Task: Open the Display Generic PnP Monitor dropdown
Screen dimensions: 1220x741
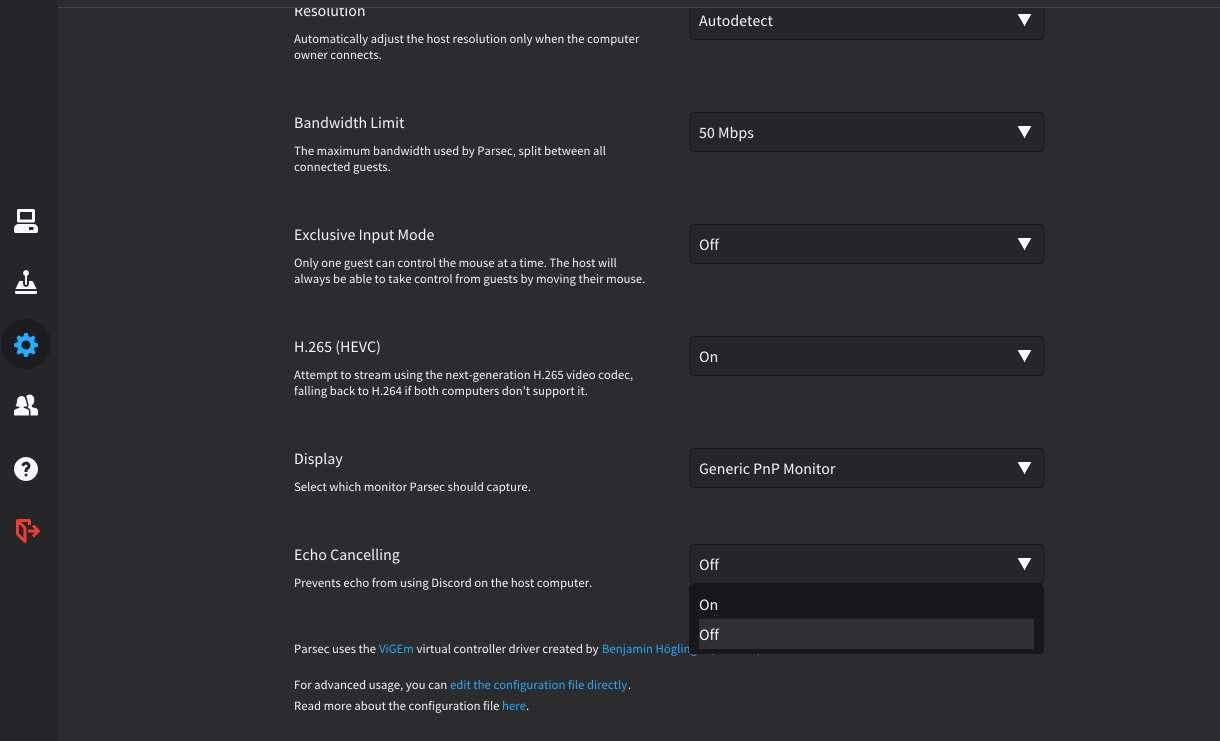Action: click(x=866, y=469)
